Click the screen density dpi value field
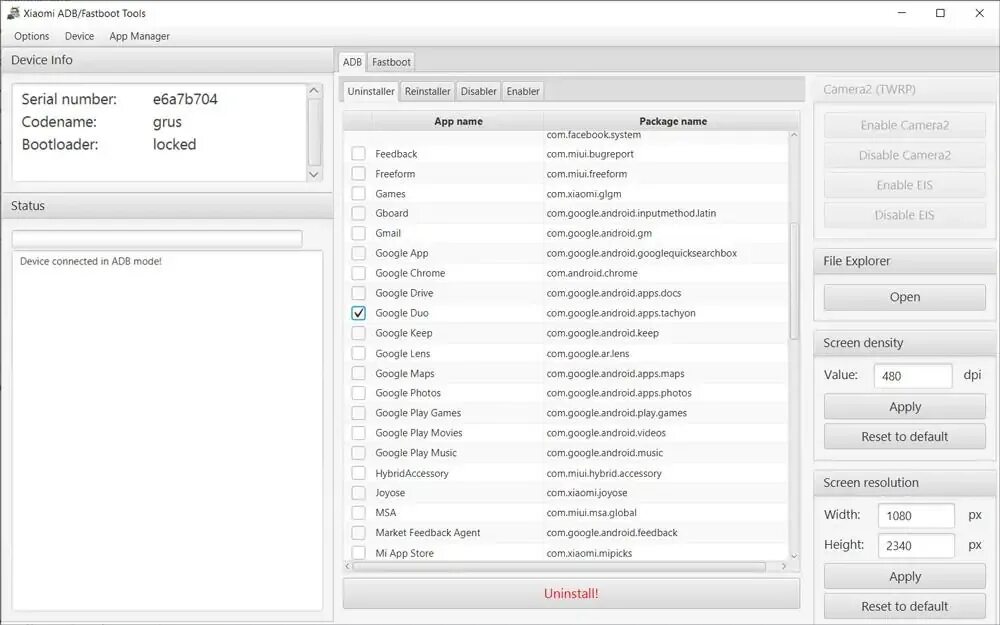Viewport: 1000px width, 625px height. point(913,376)
